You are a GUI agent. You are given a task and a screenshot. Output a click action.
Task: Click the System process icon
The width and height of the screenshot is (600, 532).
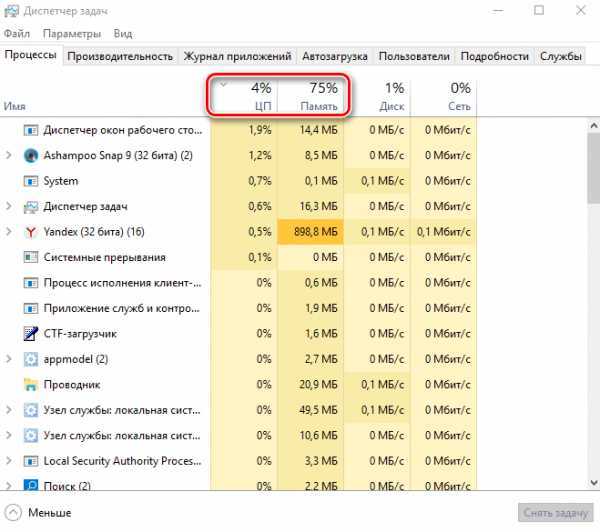click(x=31, y=181)
